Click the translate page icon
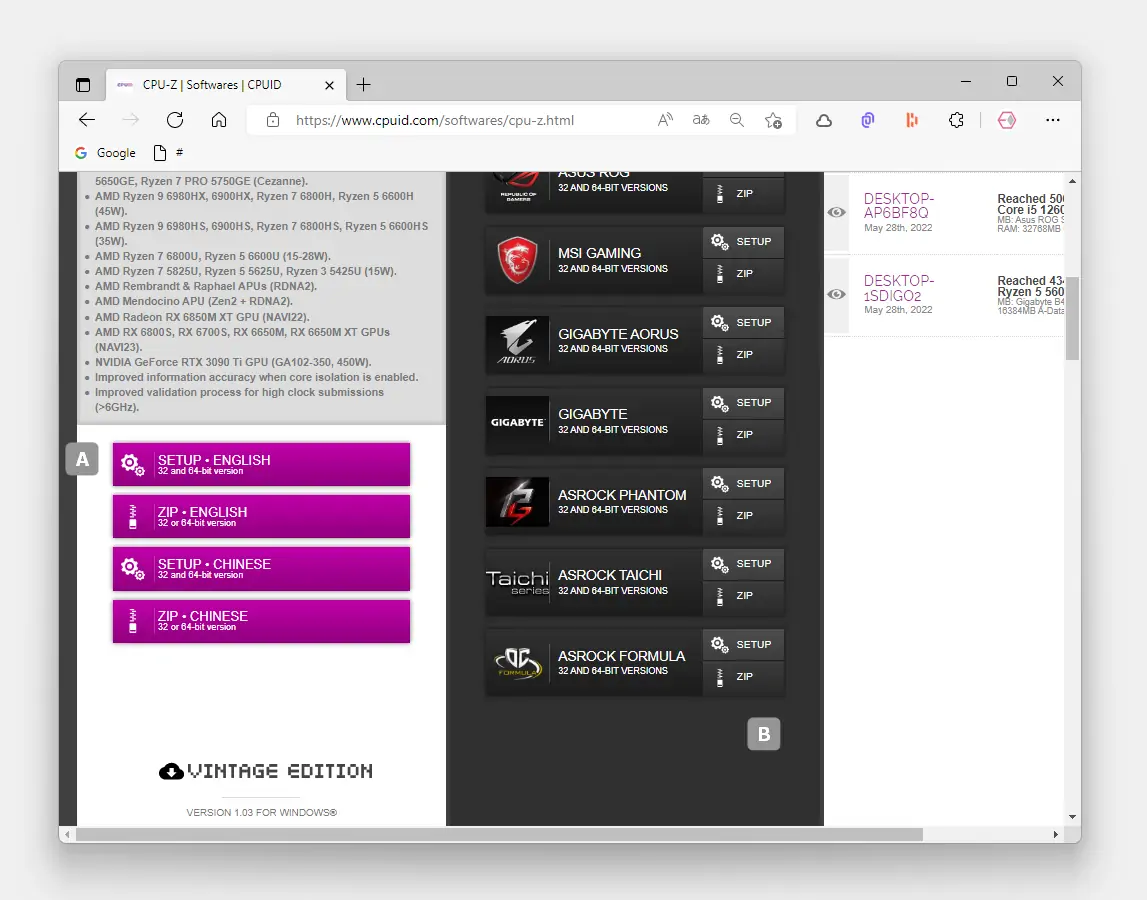This screenshot has height=900, width=1147. pyautogui.click(x=701, y=120)
